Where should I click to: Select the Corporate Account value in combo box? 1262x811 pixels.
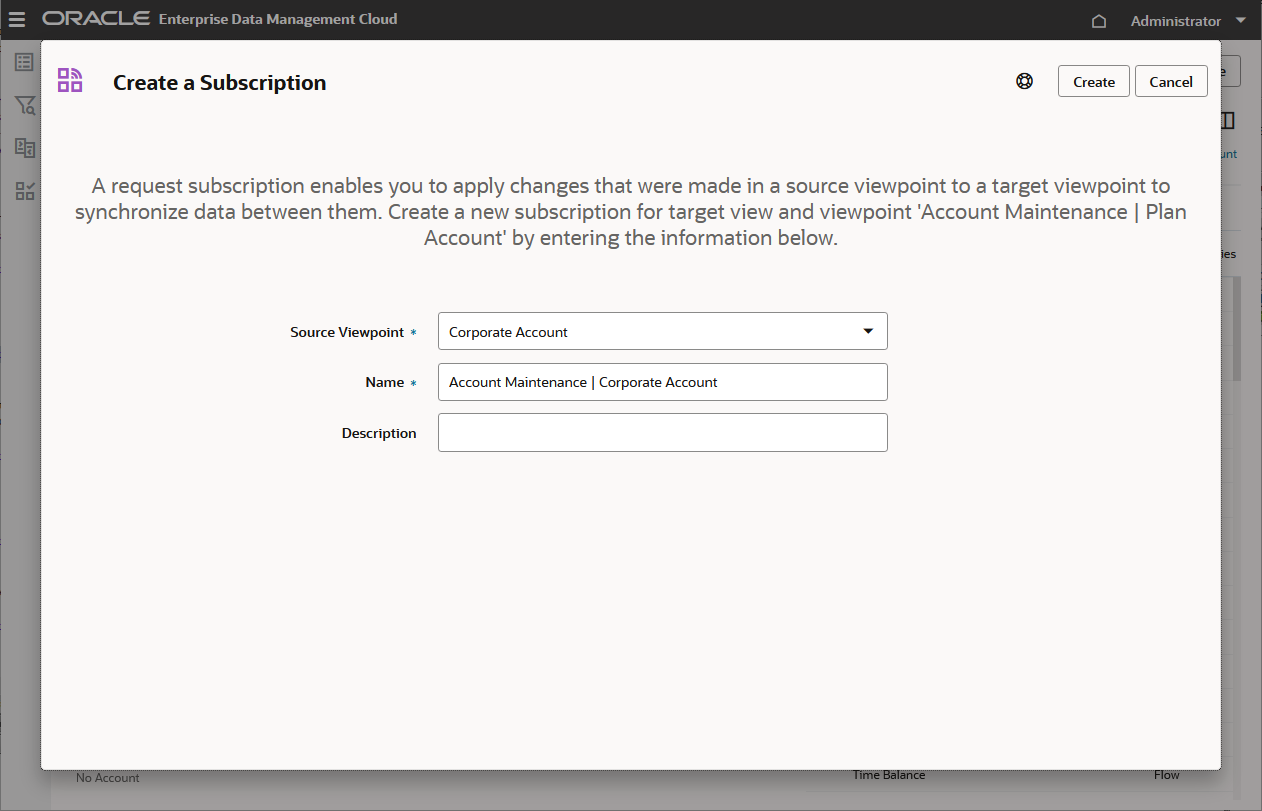point(508,332)
